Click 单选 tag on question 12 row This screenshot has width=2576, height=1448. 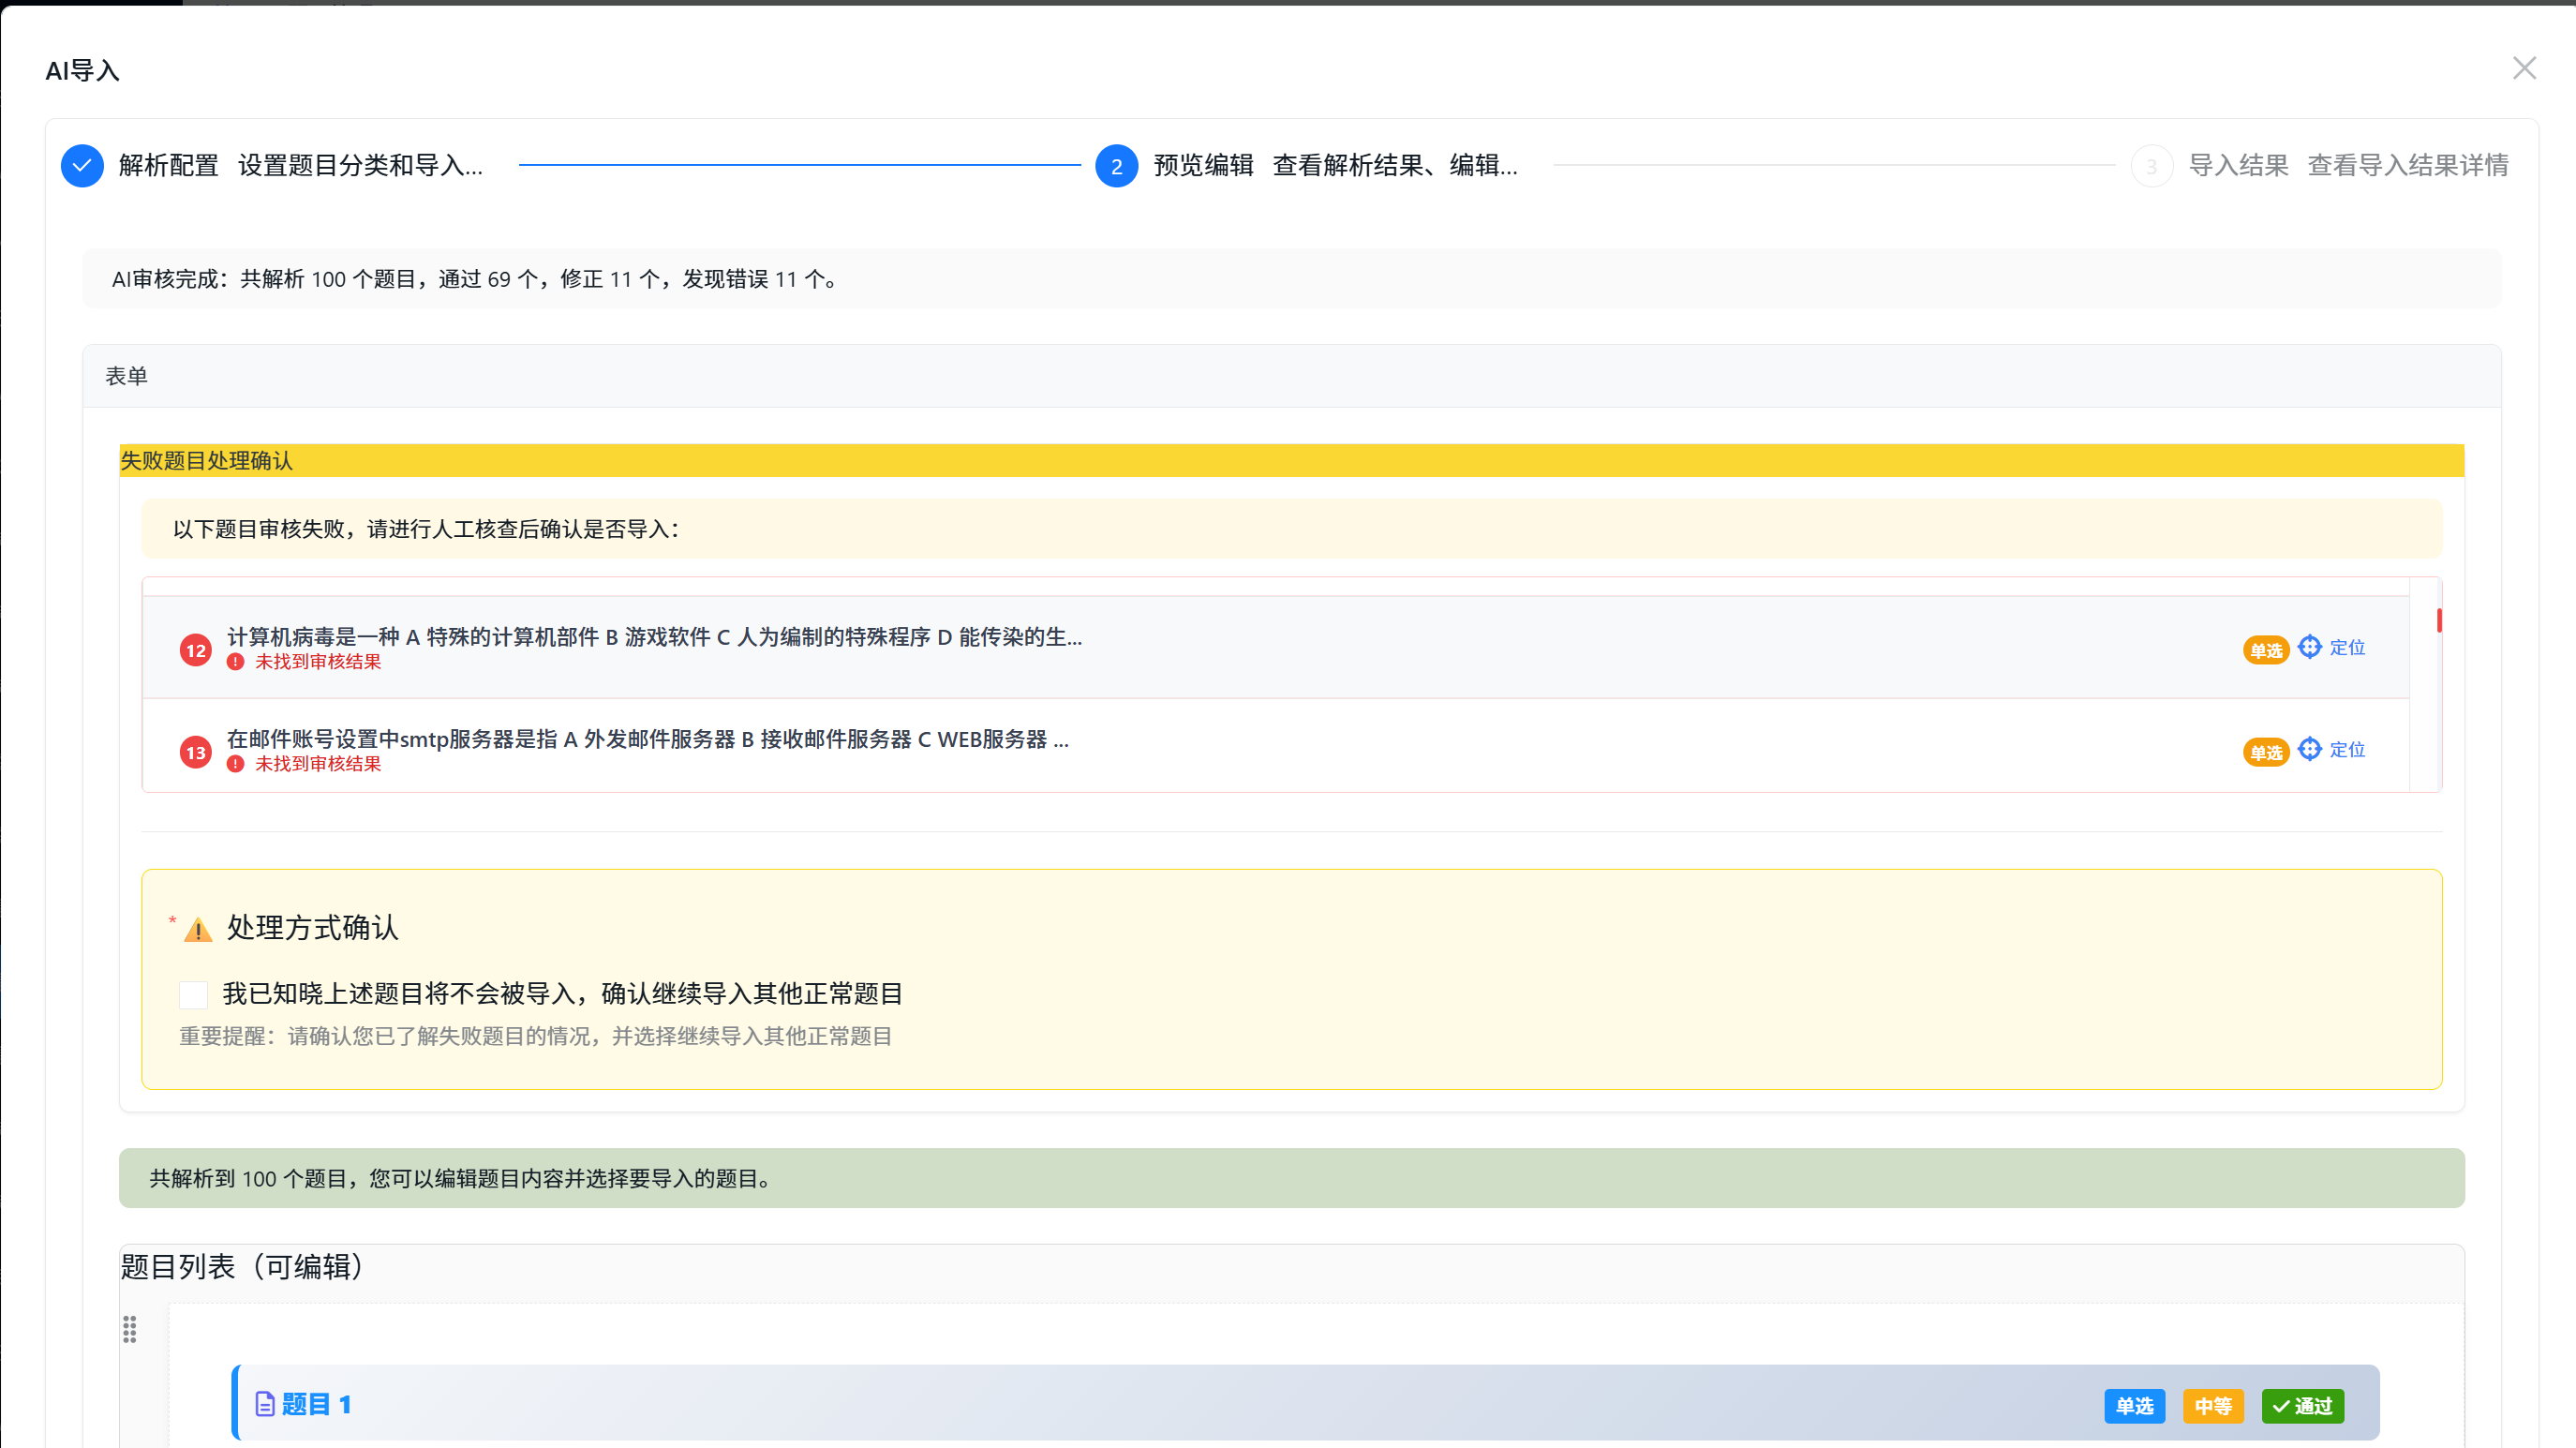point(2265,651)
